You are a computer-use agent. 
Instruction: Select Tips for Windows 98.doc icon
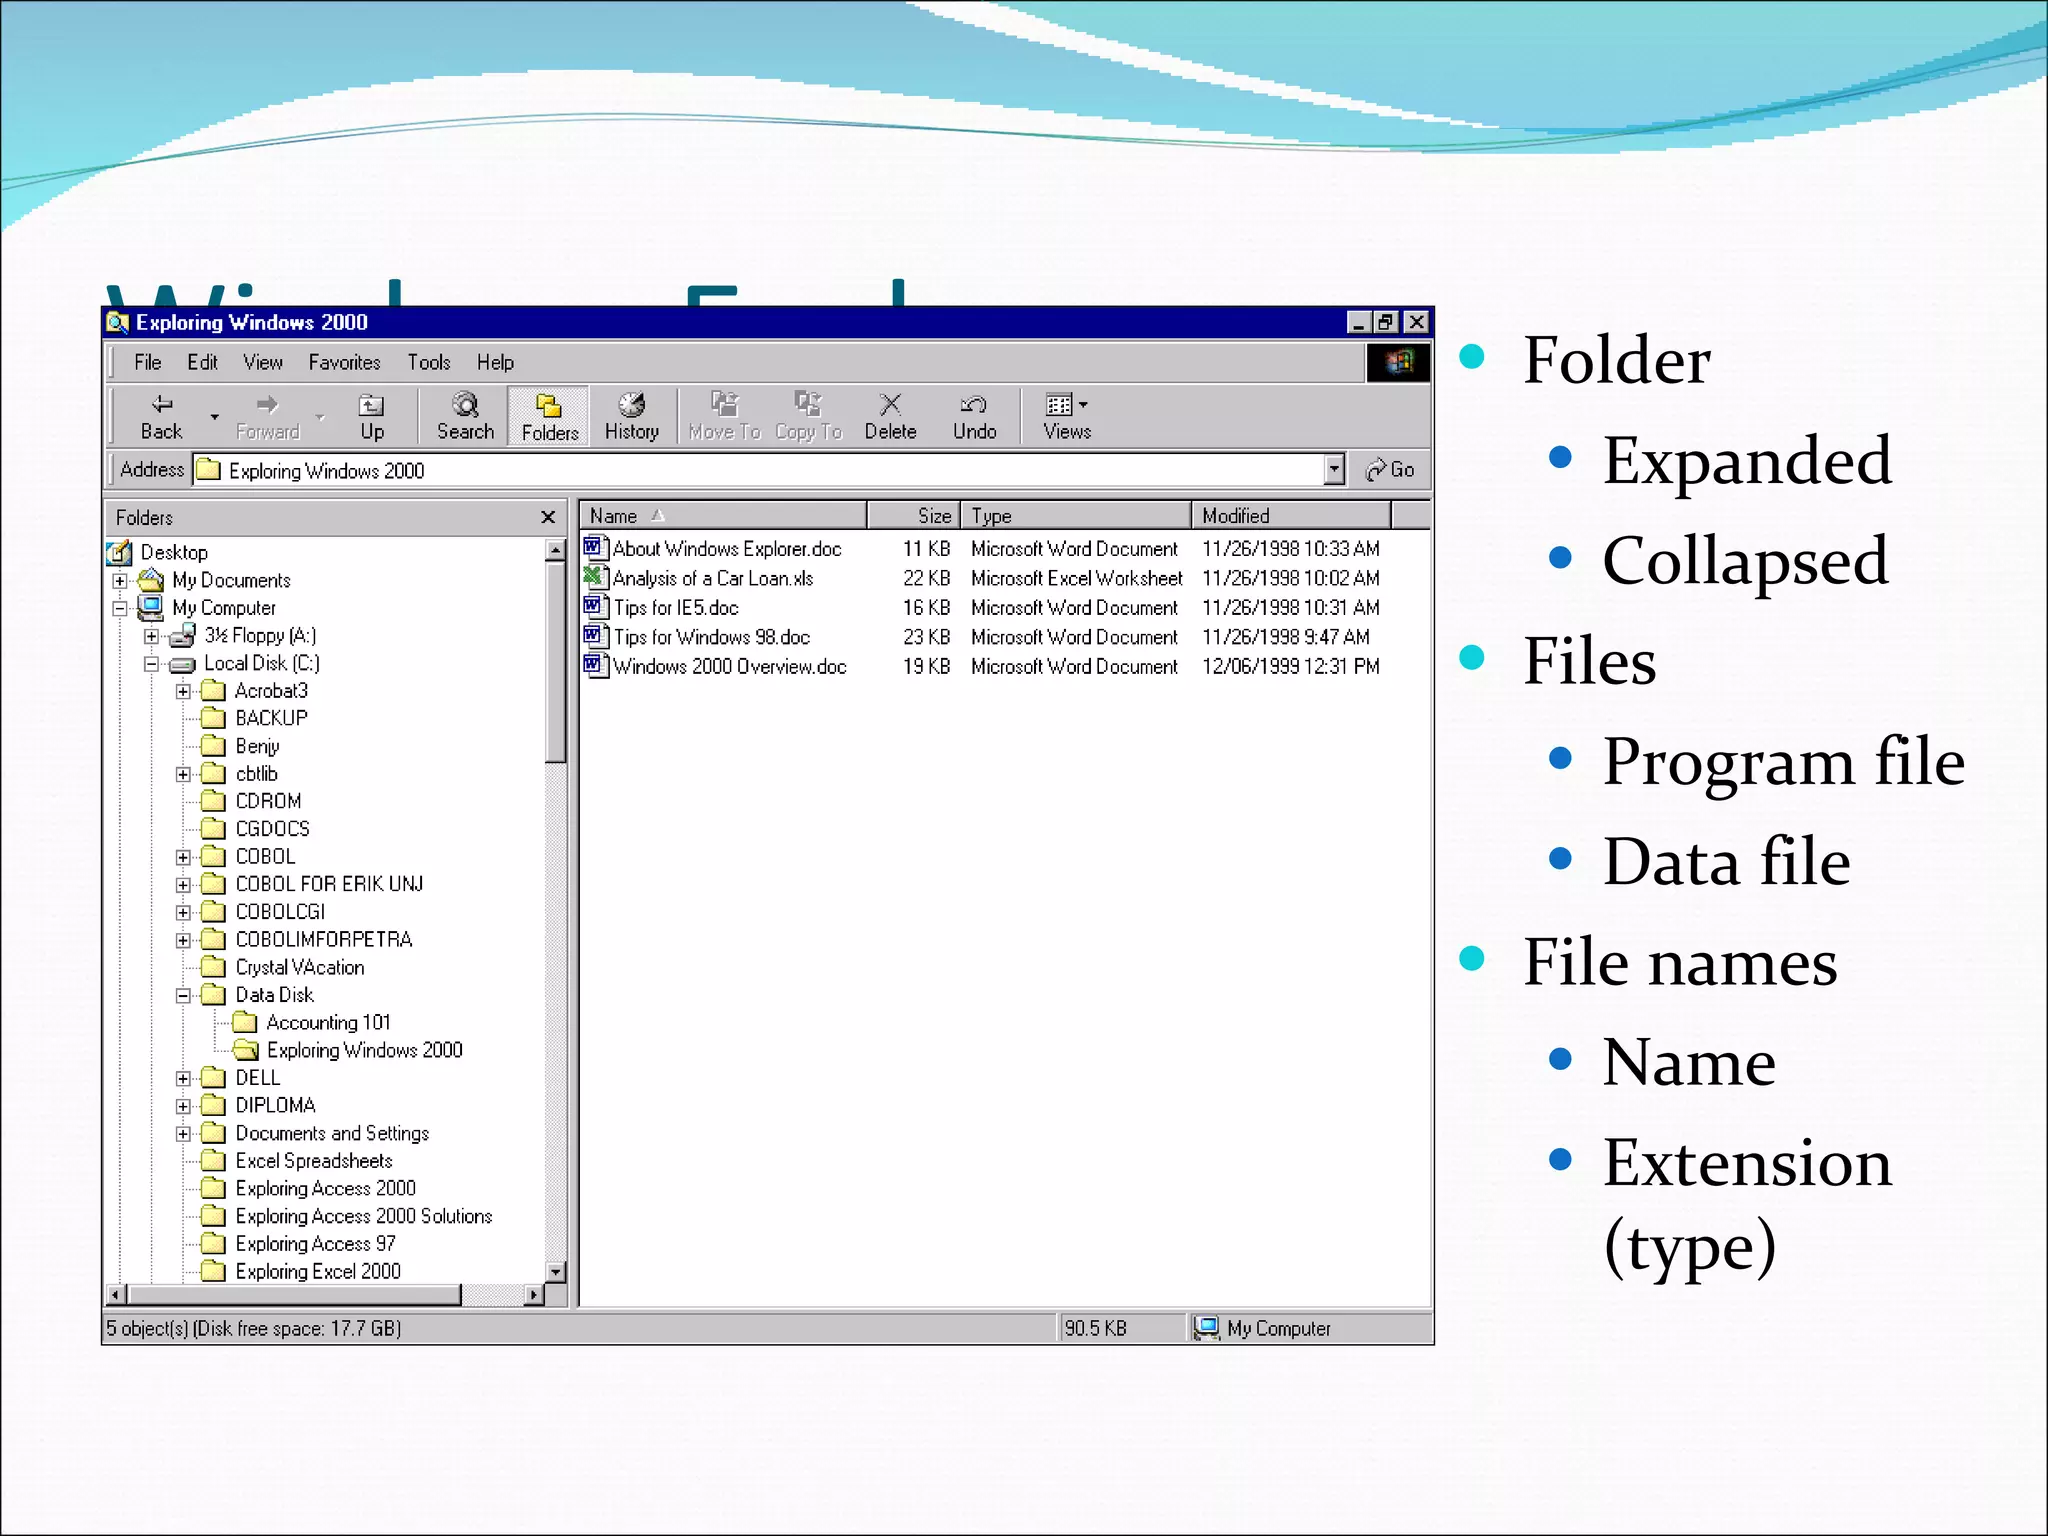[596, 636]
